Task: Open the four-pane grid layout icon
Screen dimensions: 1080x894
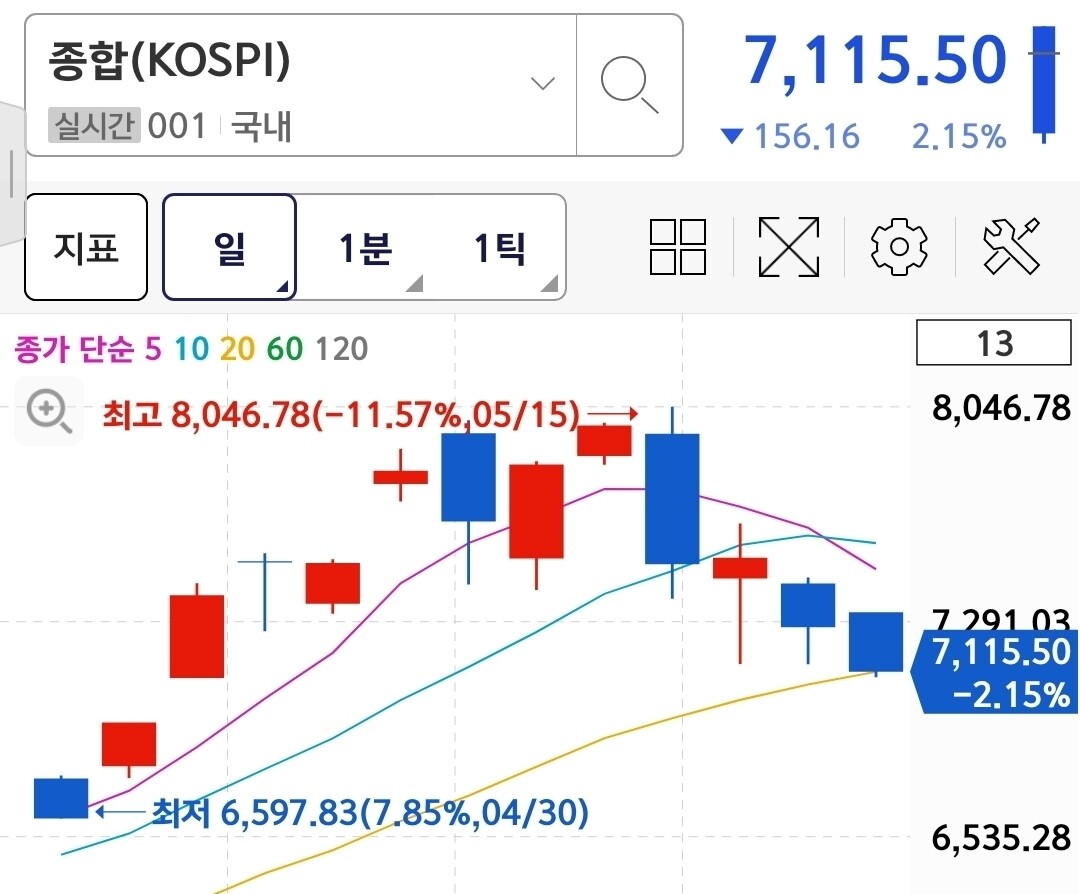Action: click(x=678, y=247)
